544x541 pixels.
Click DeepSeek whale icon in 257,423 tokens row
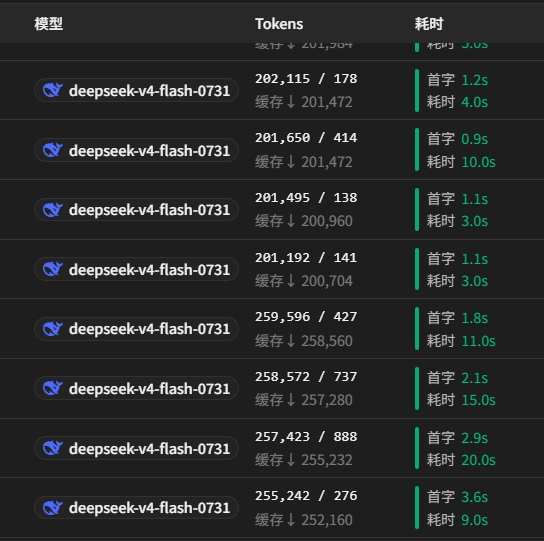(x=52, y=448)
